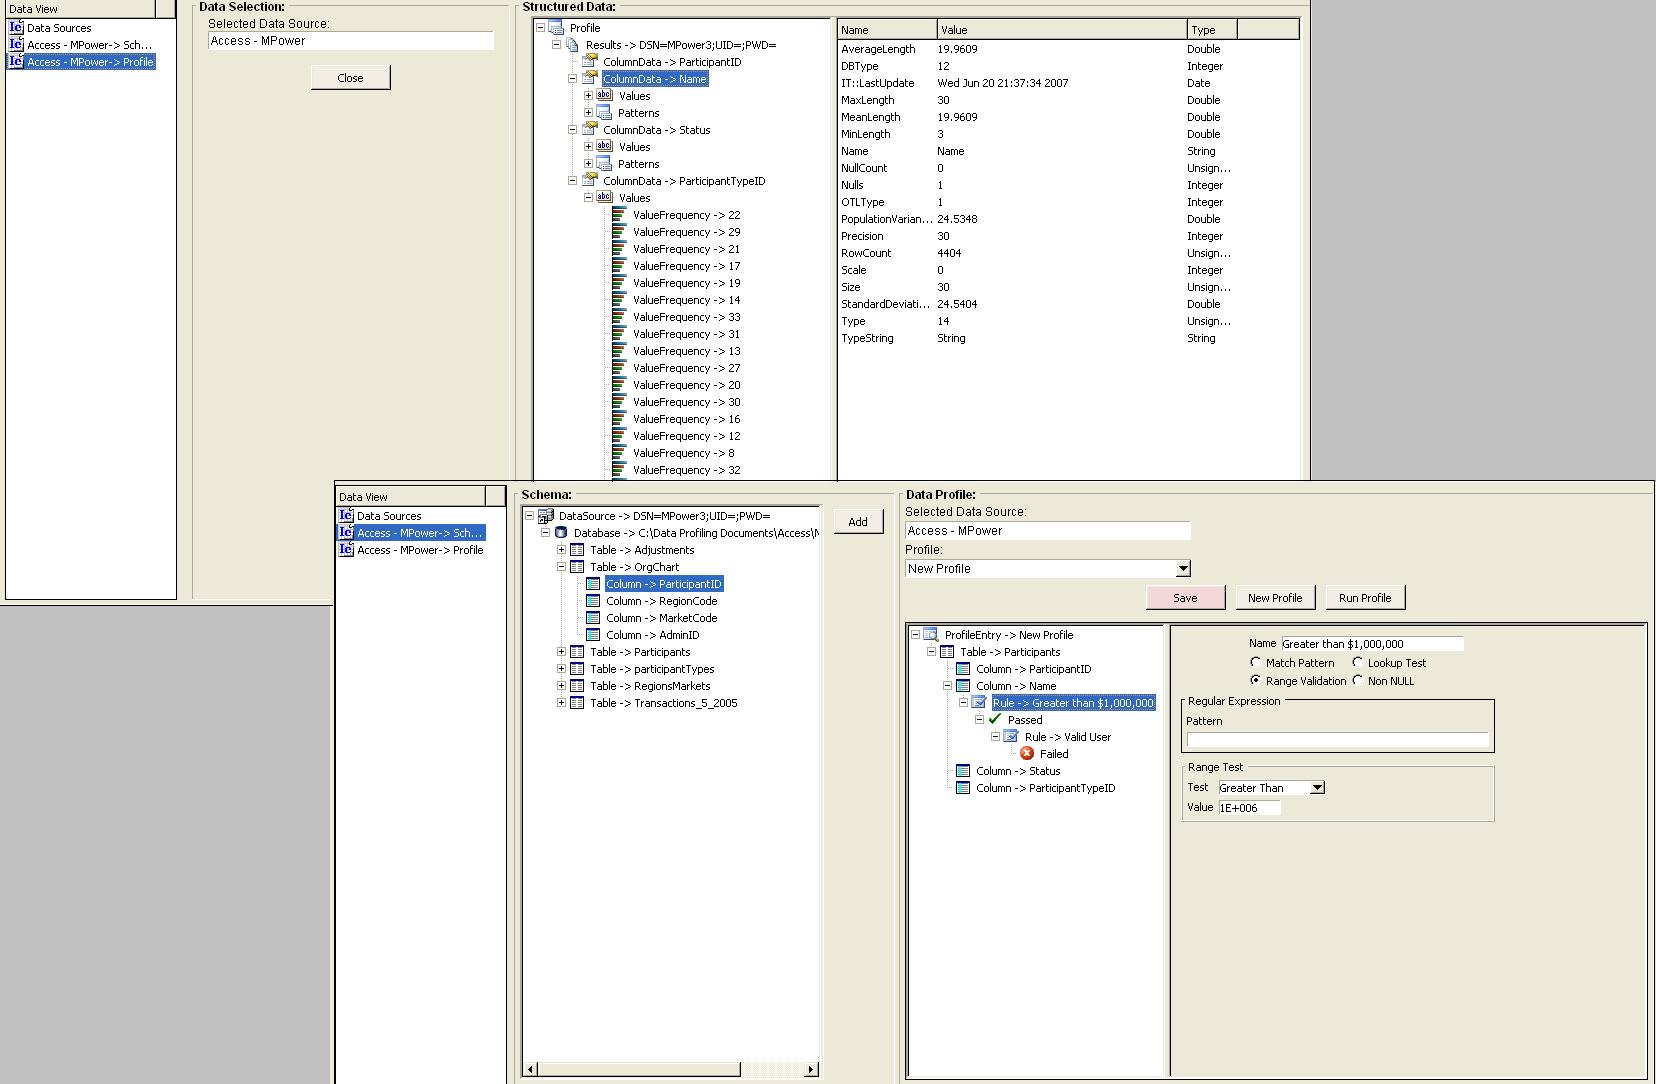Screen dimensions: 1656x1084
Task: Select the Column RegionCode tree item
Action: [661, 601]
